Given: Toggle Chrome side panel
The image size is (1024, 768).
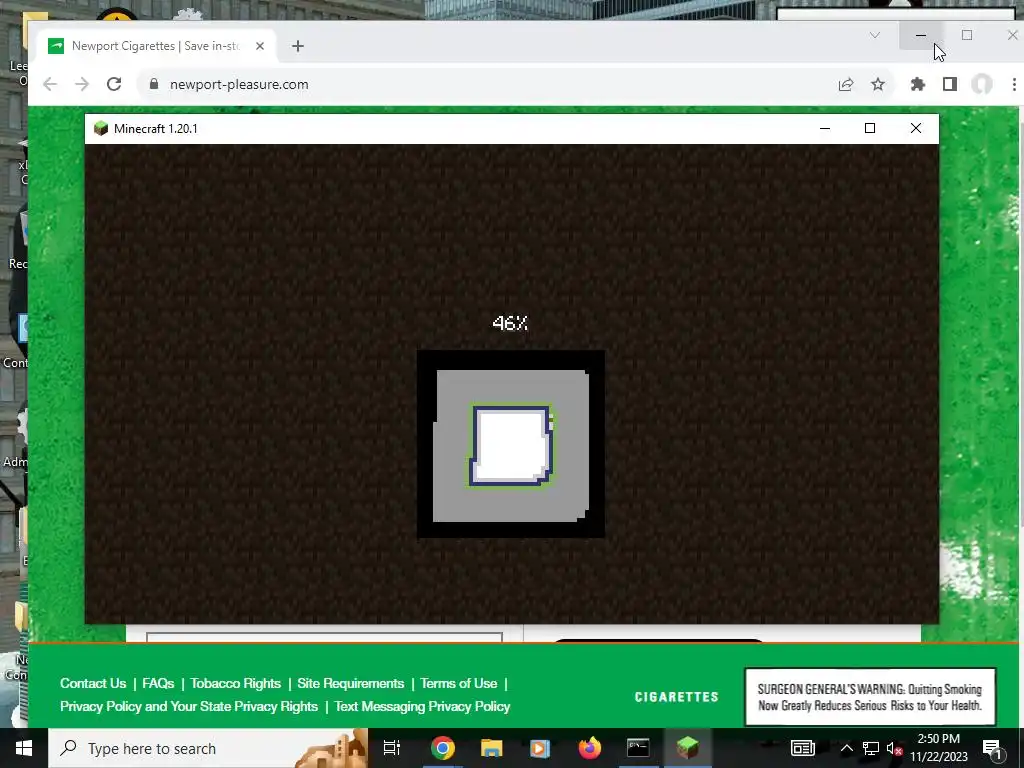Looking at the screenshot, I should [x=950, y=84].
